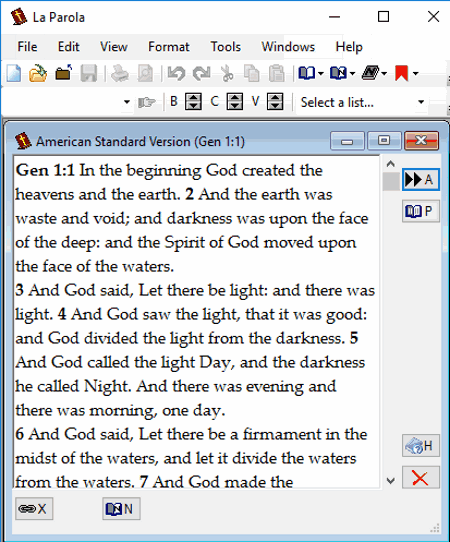This screenshot has height=542, width=450.
Task: Click the La Parola title bar icon
Action: point(19,17)
